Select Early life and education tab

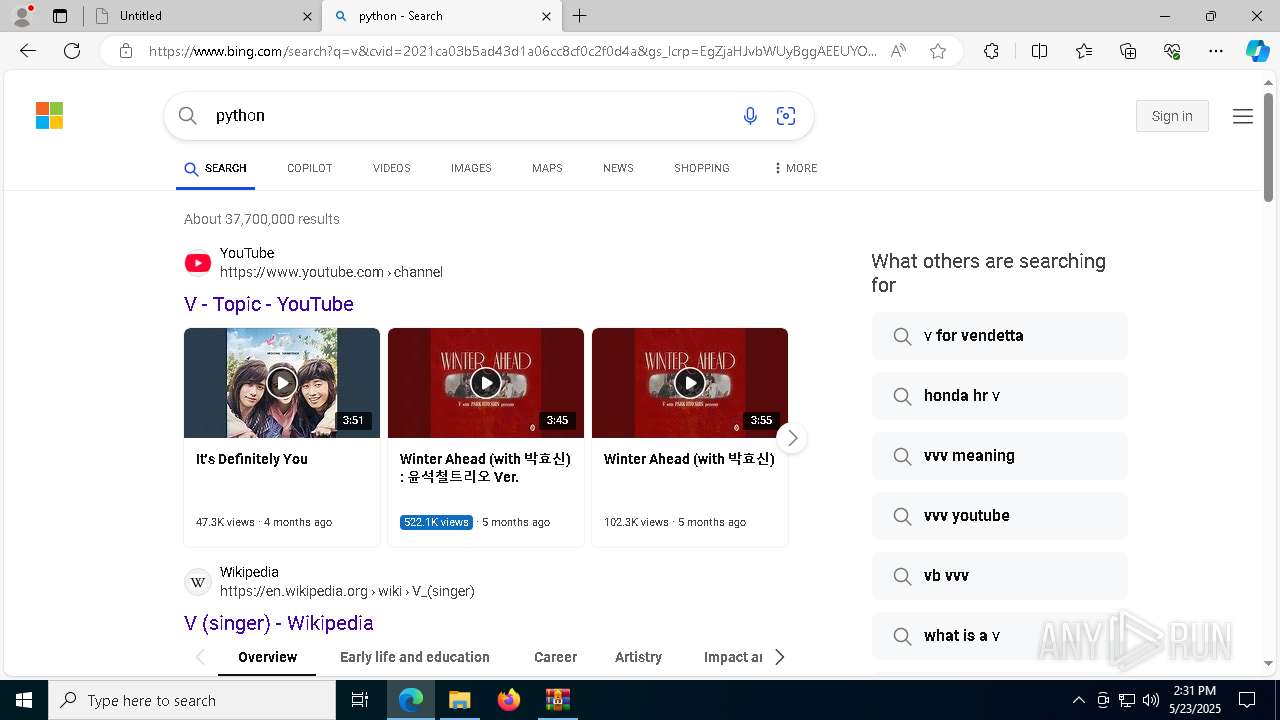(415, 657)
